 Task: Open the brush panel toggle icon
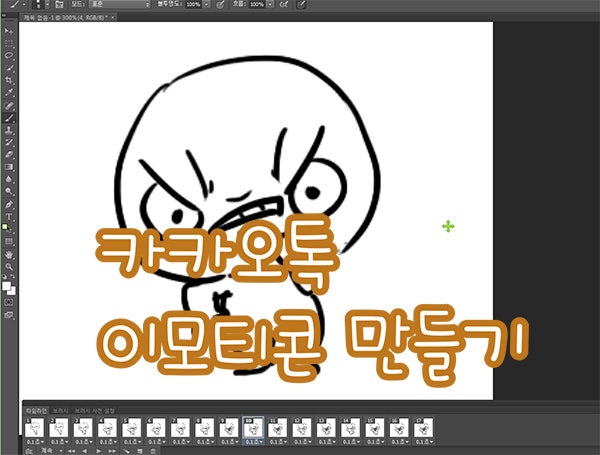[59, 5]
